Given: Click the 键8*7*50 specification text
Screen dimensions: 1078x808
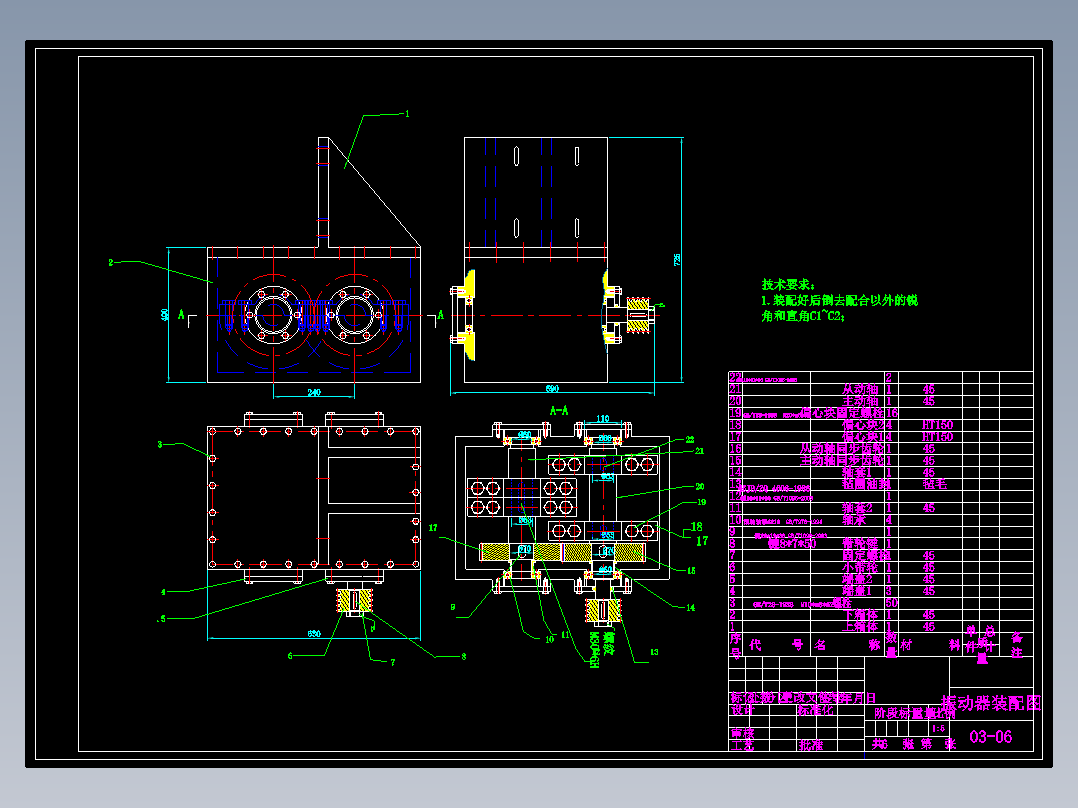Looking at the screenshot, I should tap(792, 543).
